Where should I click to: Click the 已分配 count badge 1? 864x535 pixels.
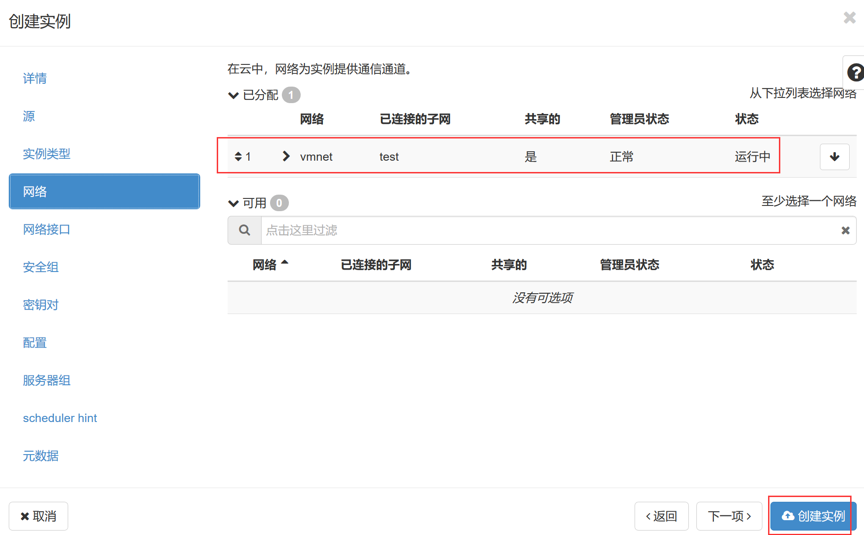pos(291,95)
